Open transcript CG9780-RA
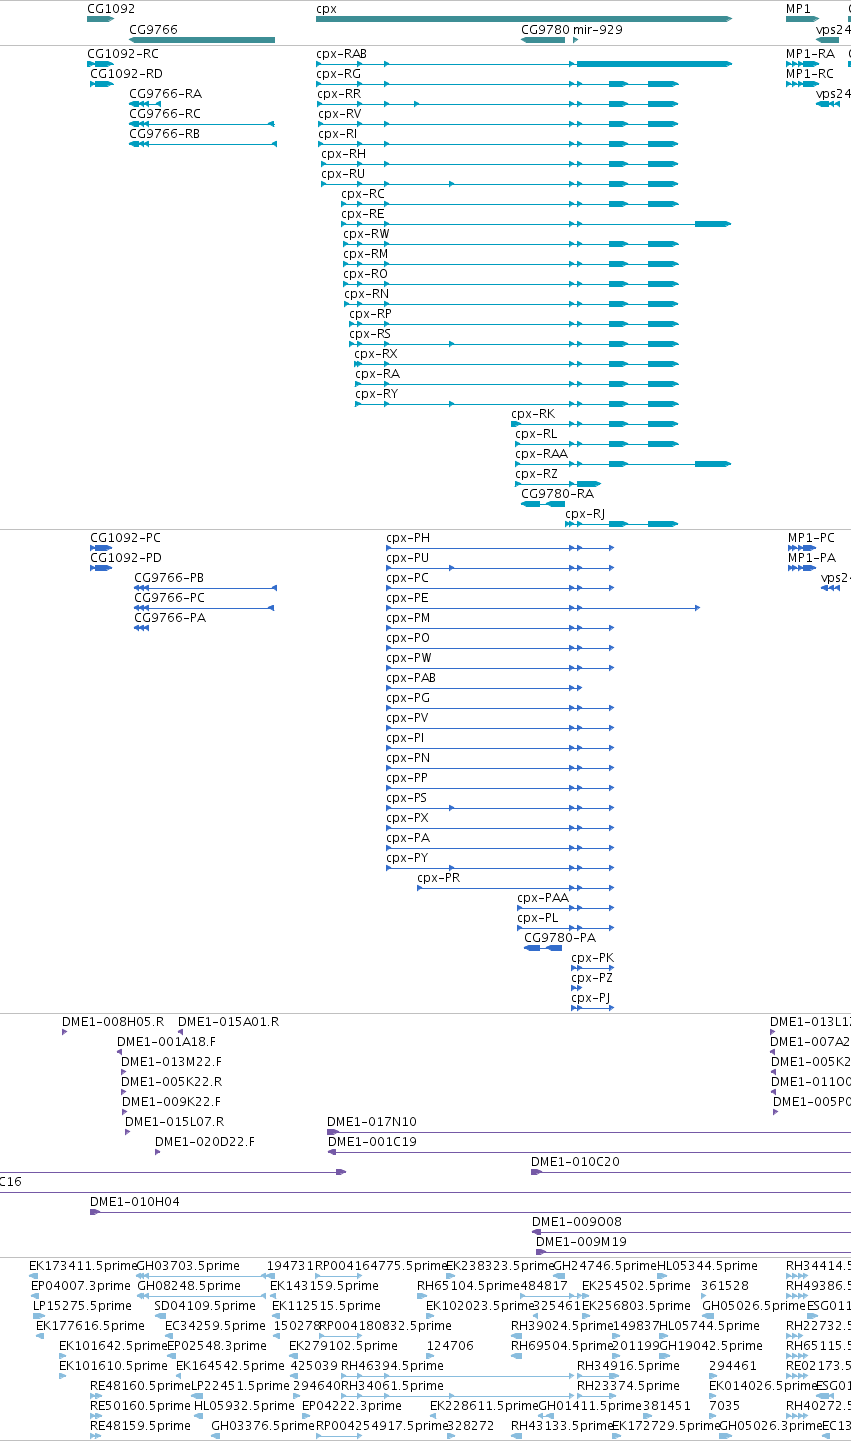The height and width of the screenshot is (1441, 851). pos(558,494)
